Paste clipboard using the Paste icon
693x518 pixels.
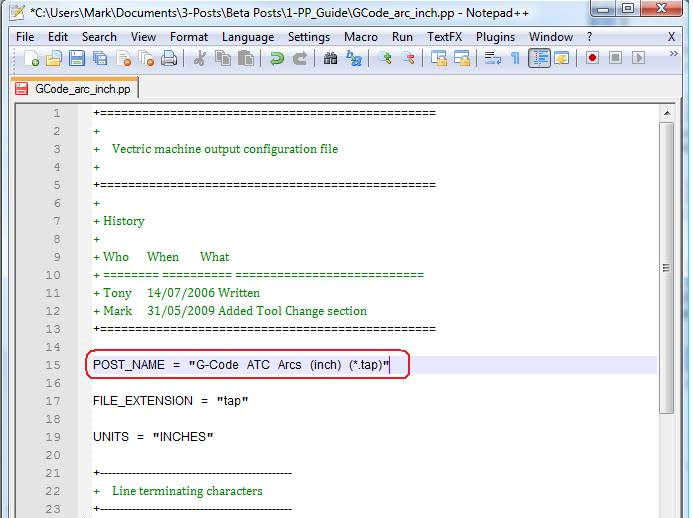coord(246,58)
